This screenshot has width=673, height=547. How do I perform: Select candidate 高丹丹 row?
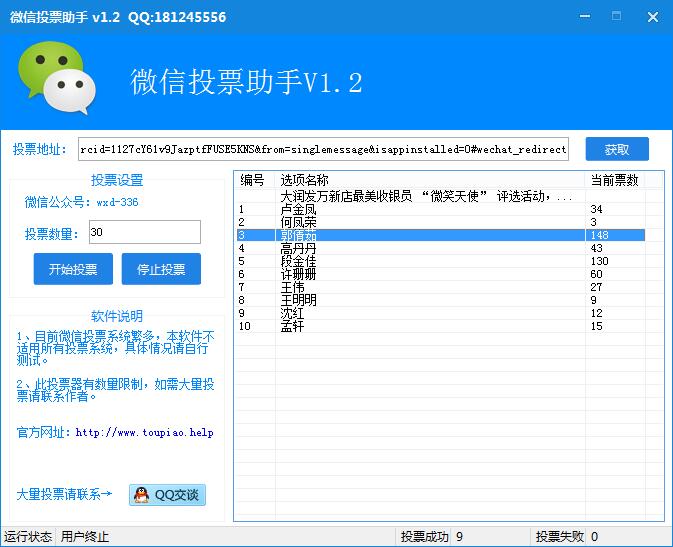(x=298, y=248)
